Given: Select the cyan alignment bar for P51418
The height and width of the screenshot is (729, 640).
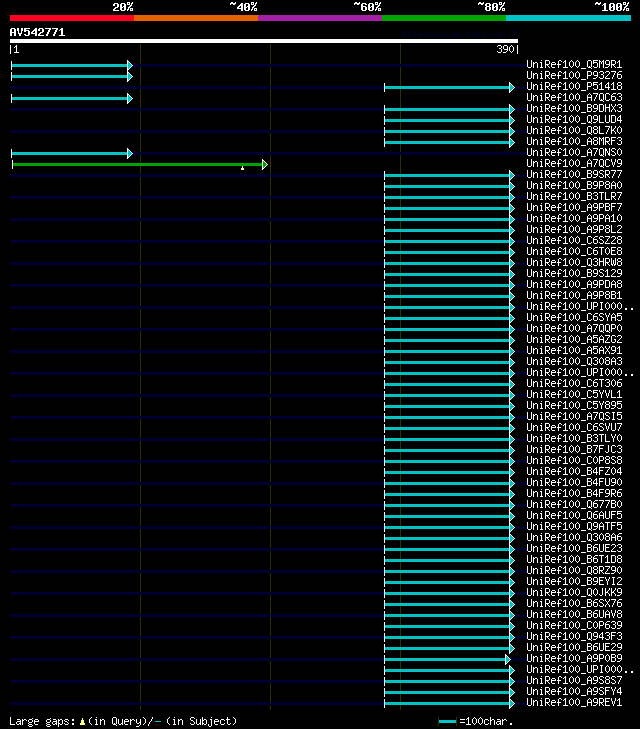Looking at the screenshot, I should (x=449, y=87).
